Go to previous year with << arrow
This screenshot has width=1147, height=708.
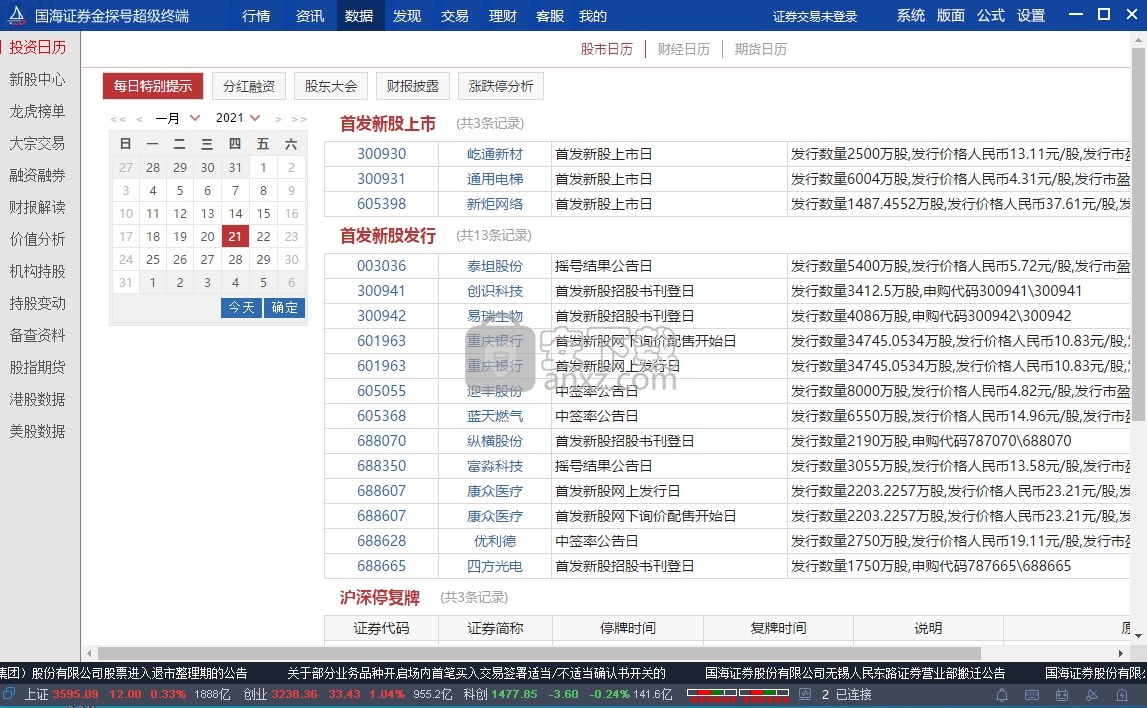[x=117, y=118]
